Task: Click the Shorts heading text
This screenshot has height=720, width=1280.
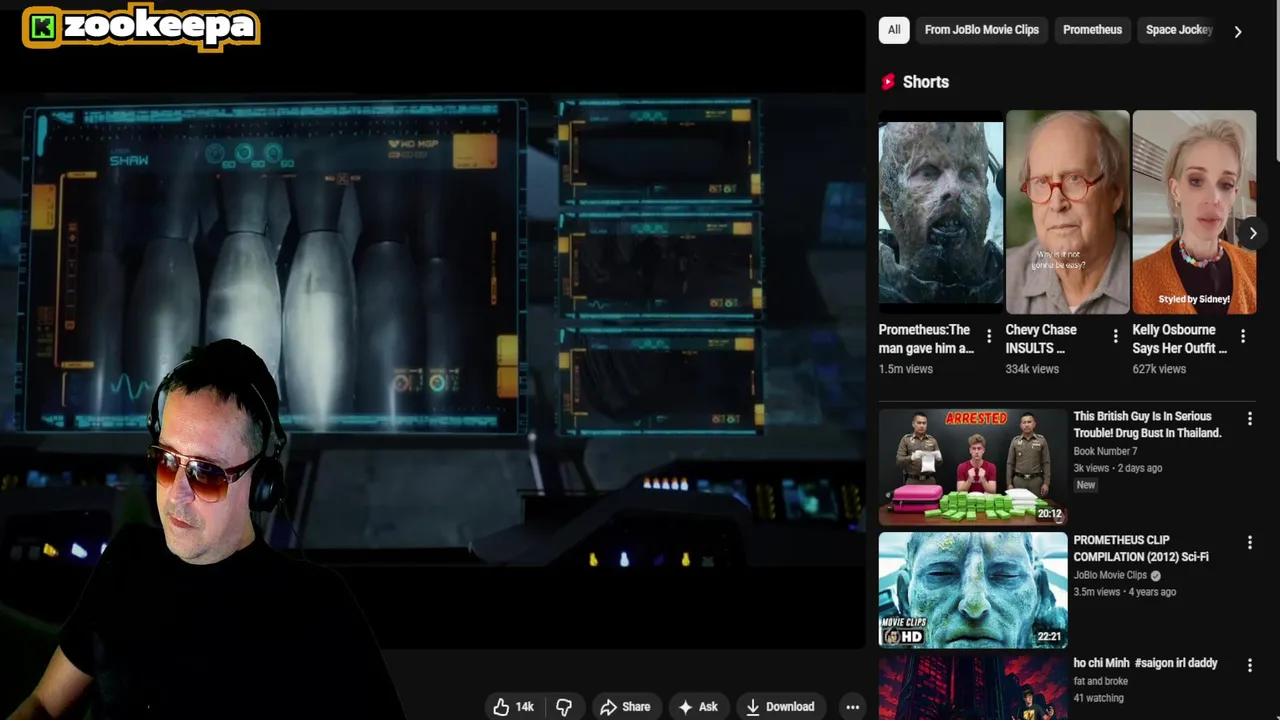Action: [926, 82]
